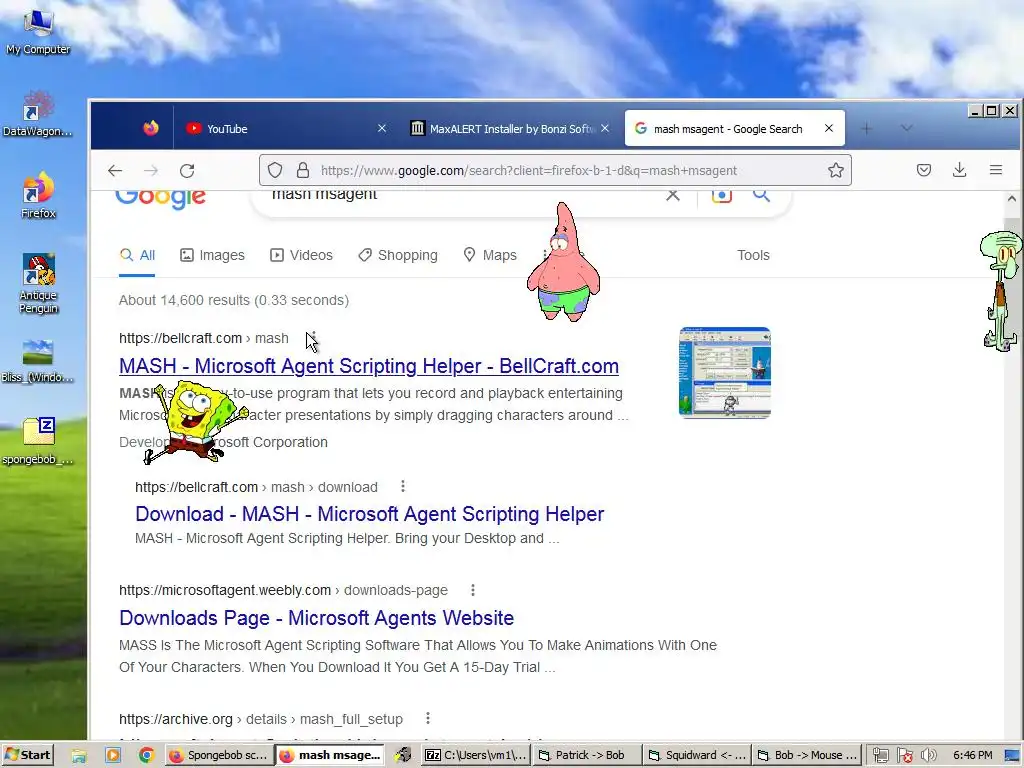Open the Windows Start menu
The height and width of the screenshot is (768, 1024).
(x=27, y=755)
